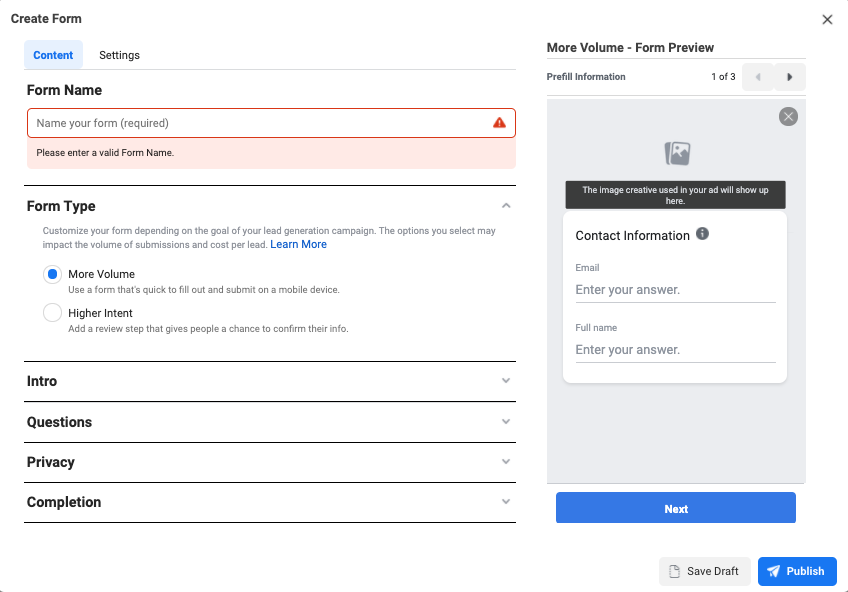
Task: Click the Form Name input field
Action: click(x=260, y=123)
